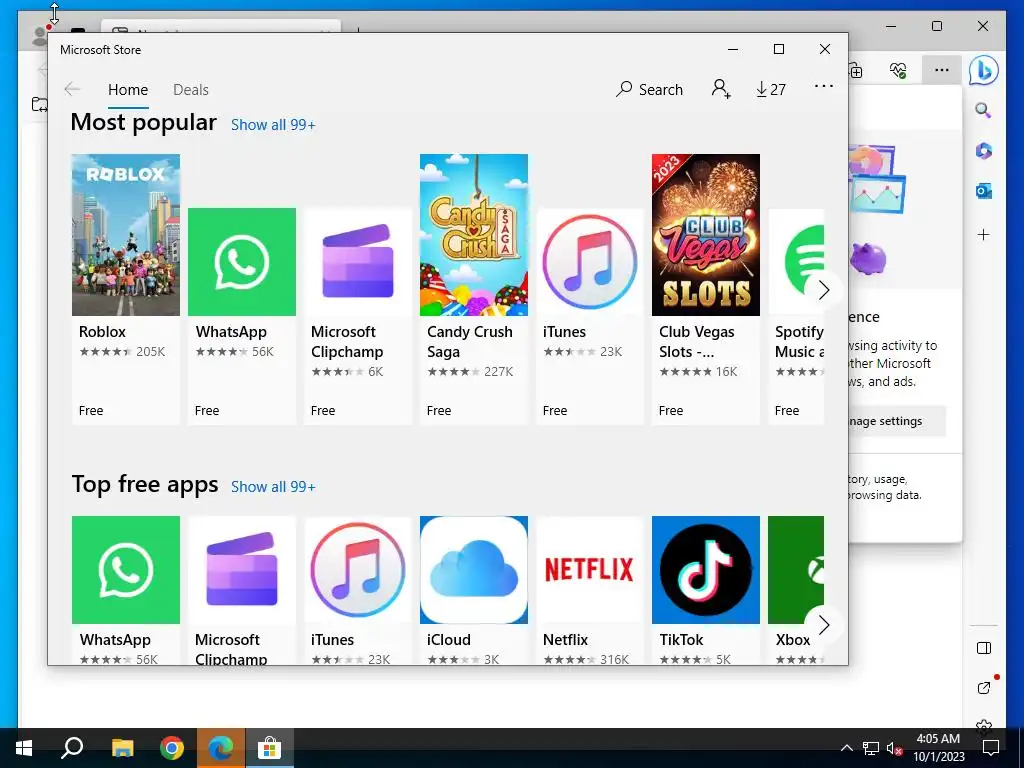Image resolution: width=1024 pixels, height=768 pixels.
Task: Click Manage settings button in Edge panel
Action: click(896, 421)
